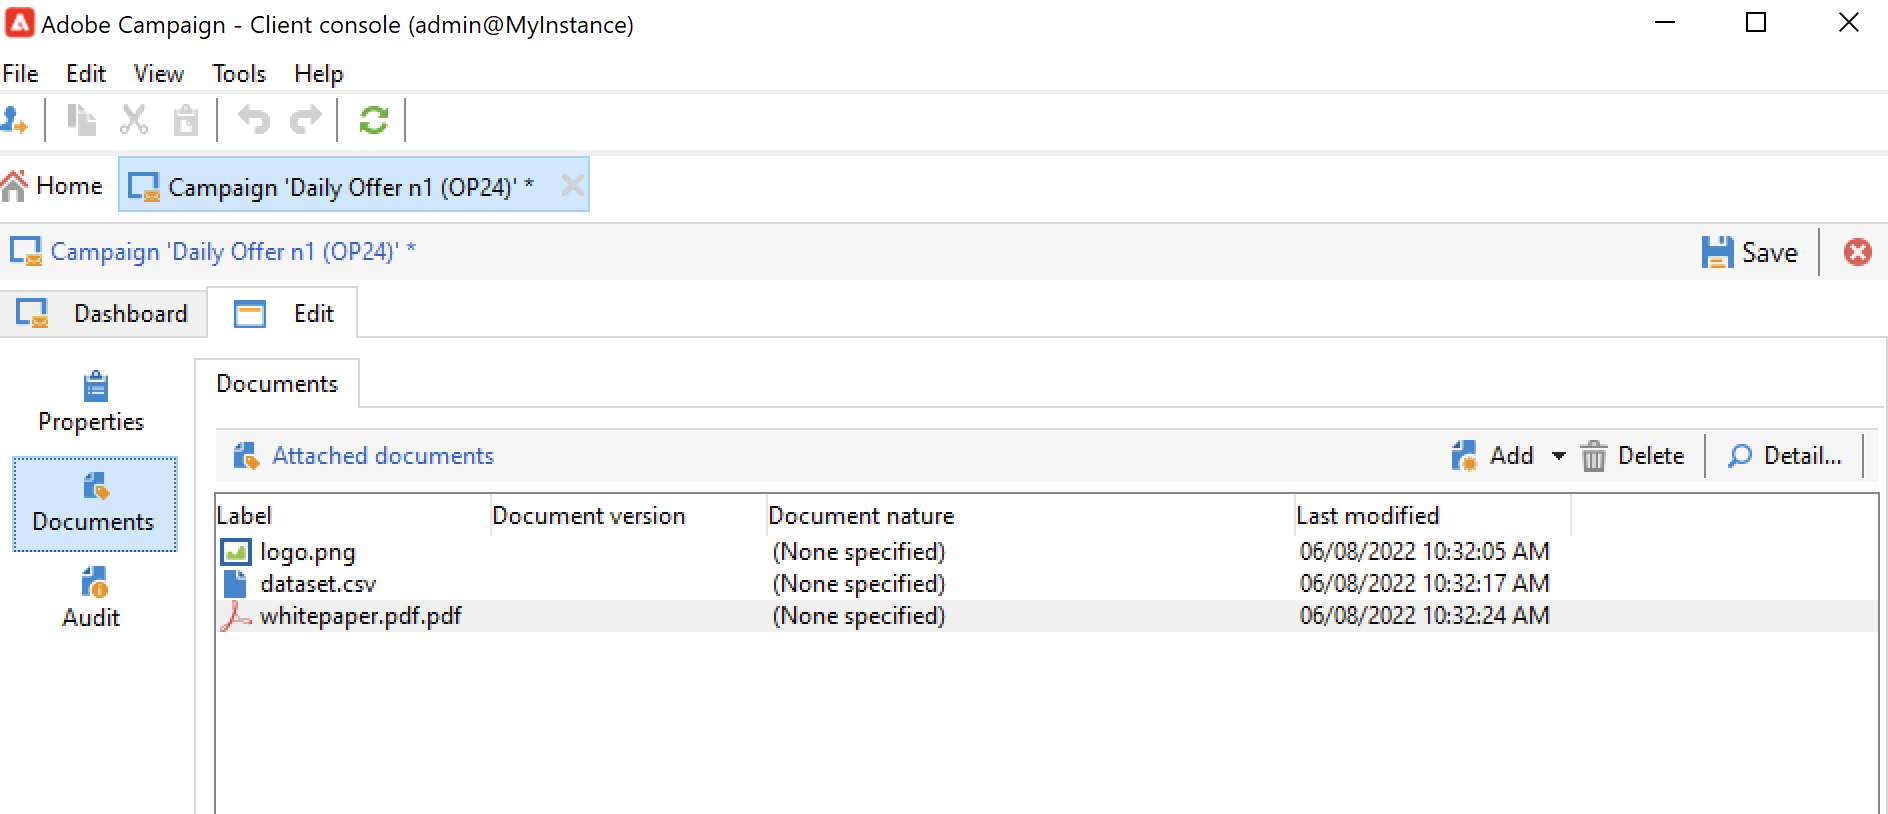Viewport: 1888px width, 814px height.
Task: Go to the Home tab
Action: [53, 186]
